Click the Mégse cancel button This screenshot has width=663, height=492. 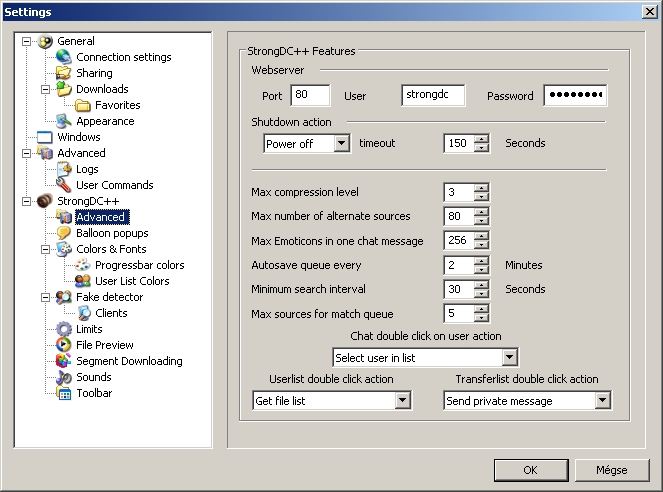[611, 470]
